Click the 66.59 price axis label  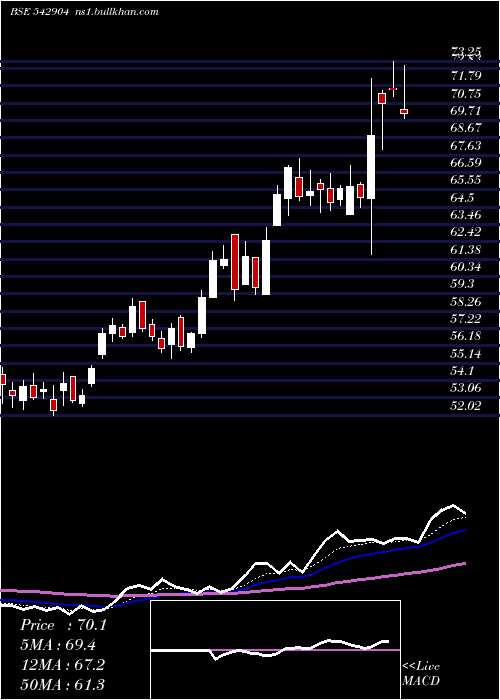[466, 162]
